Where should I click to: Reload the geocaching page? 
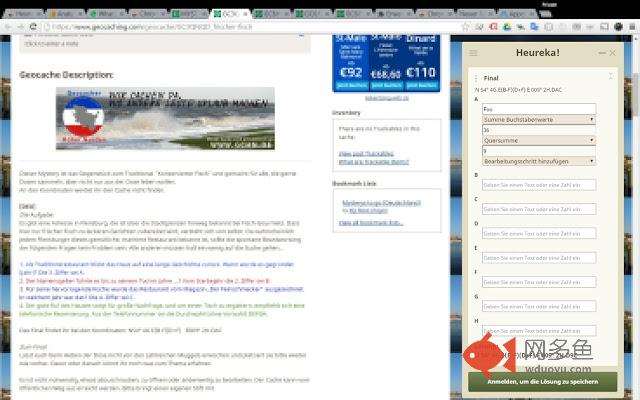[x=33, y=27]
